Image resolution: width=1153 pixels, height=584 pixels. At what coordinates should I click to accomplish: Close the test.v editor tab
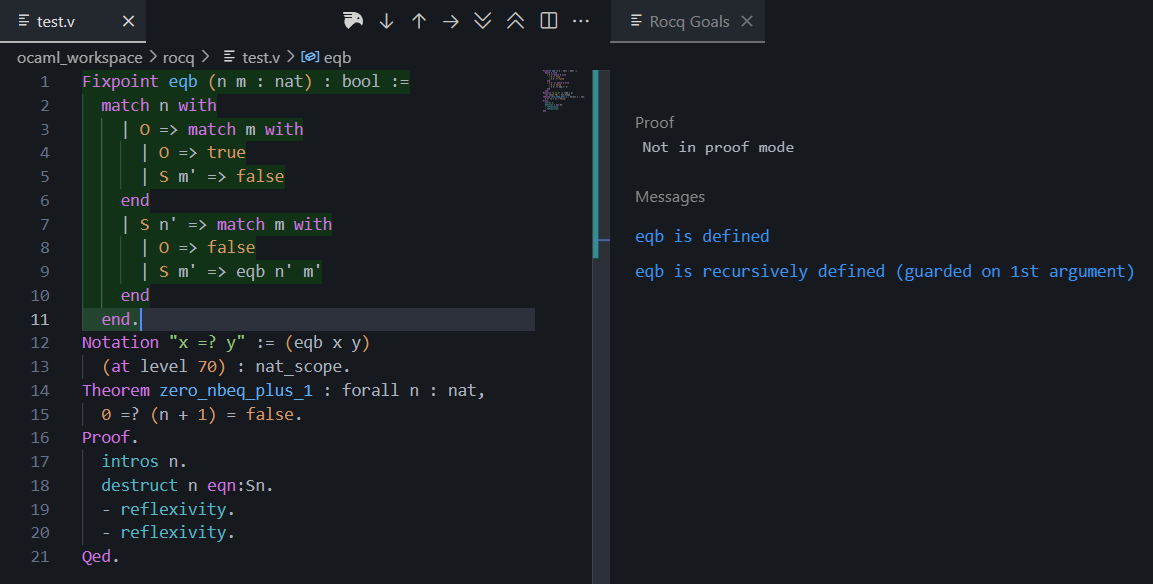(x=128, y=21)
